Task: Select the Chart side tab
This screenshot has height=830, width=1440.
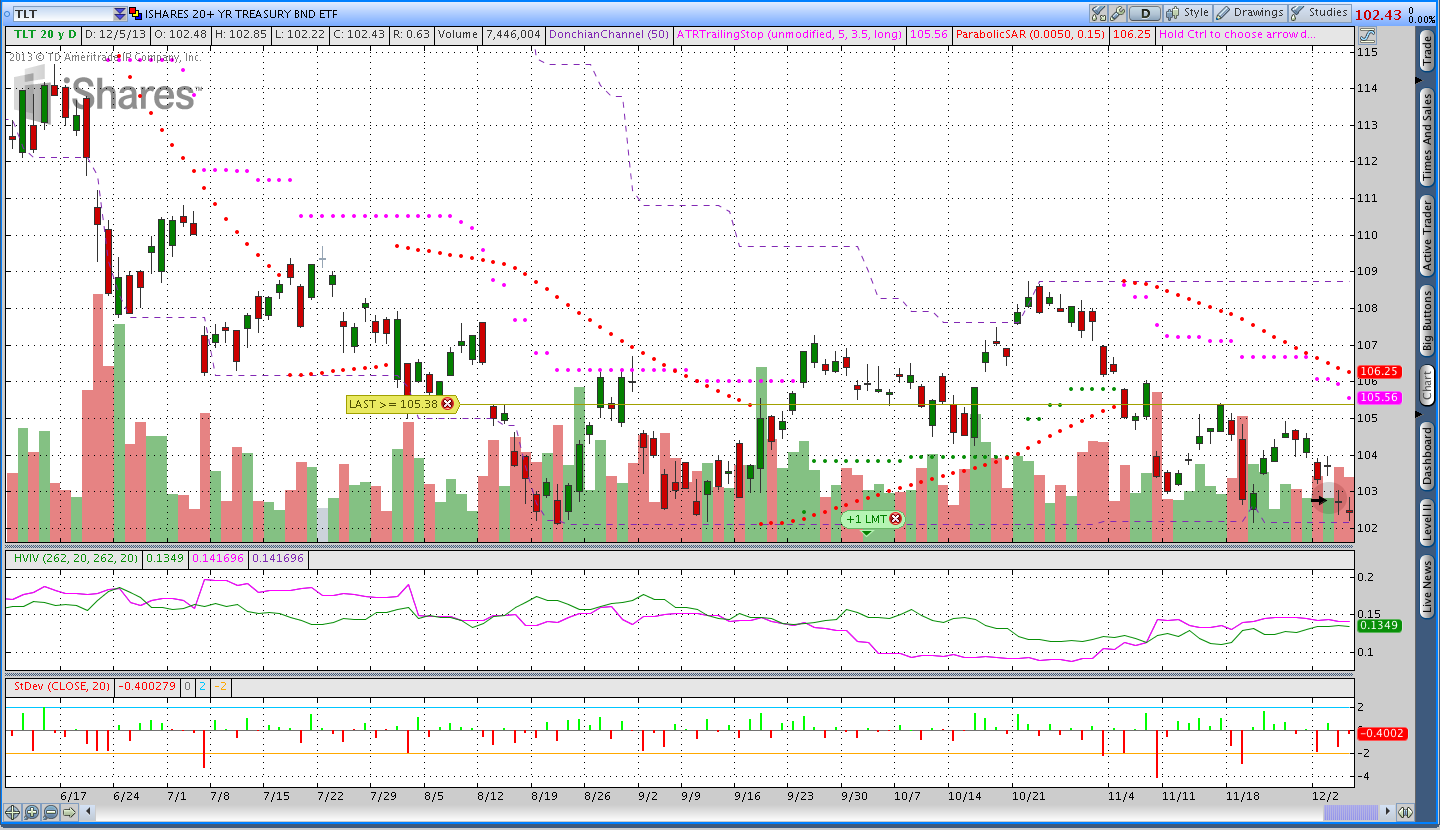Action: (x=1427, y=385)
